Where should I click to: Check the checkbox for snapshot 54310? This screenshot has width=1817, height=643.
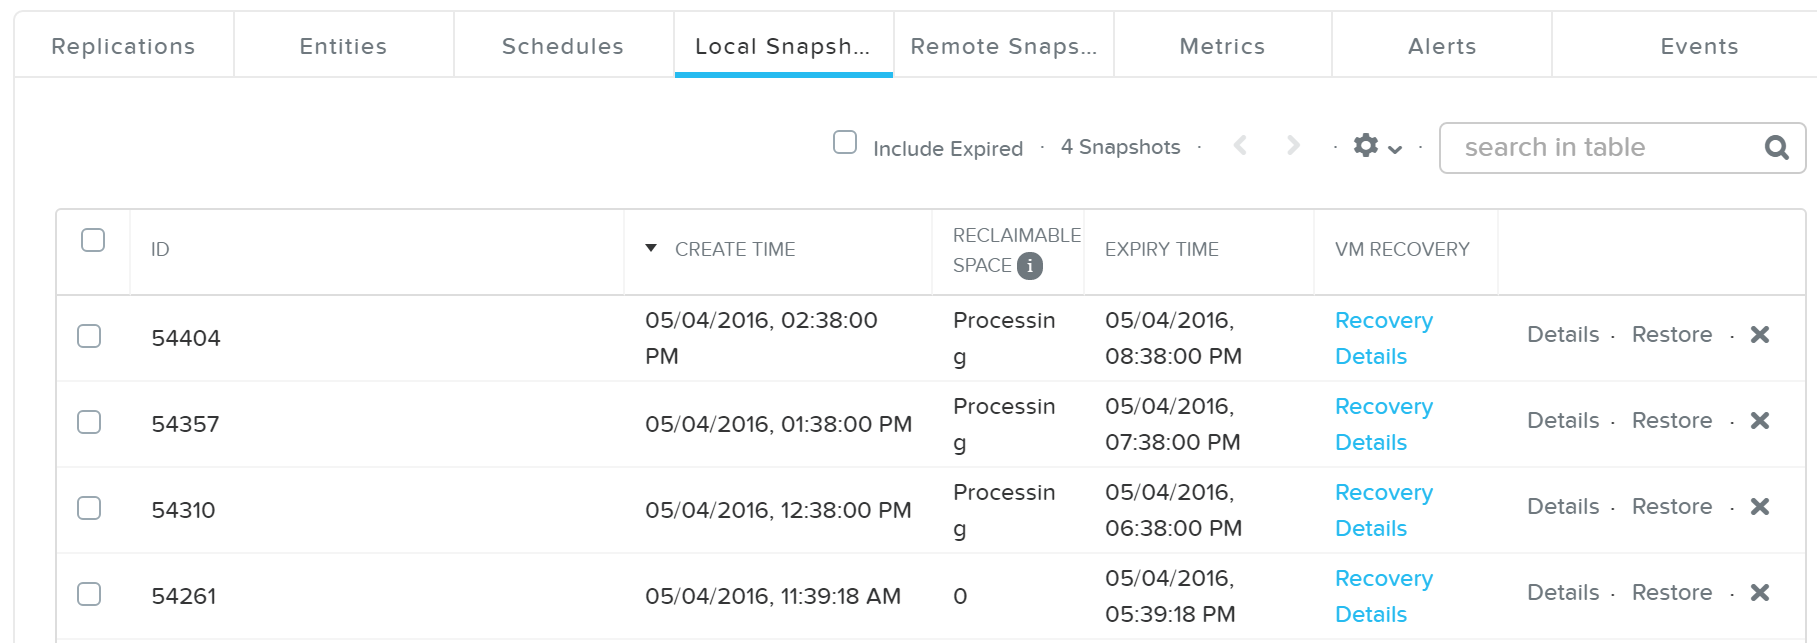(x=89, y=508)
